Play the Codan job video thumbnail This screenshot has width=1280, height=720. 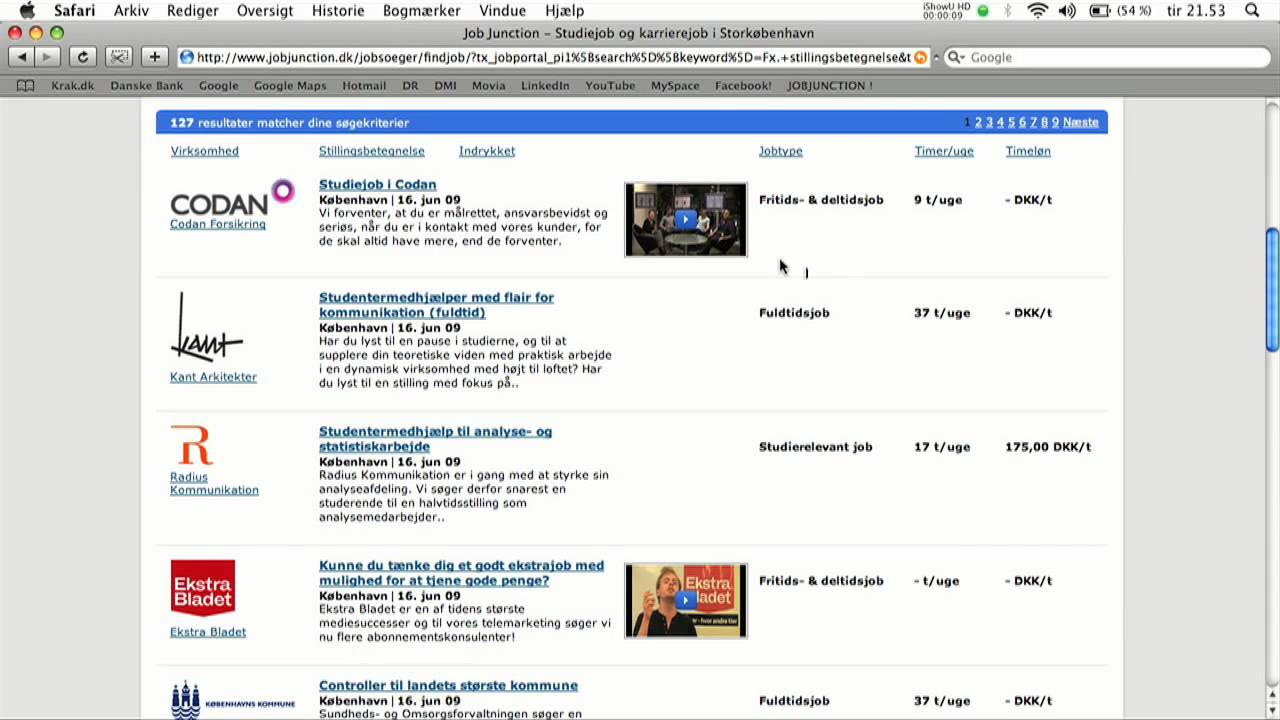coord(686,219)
